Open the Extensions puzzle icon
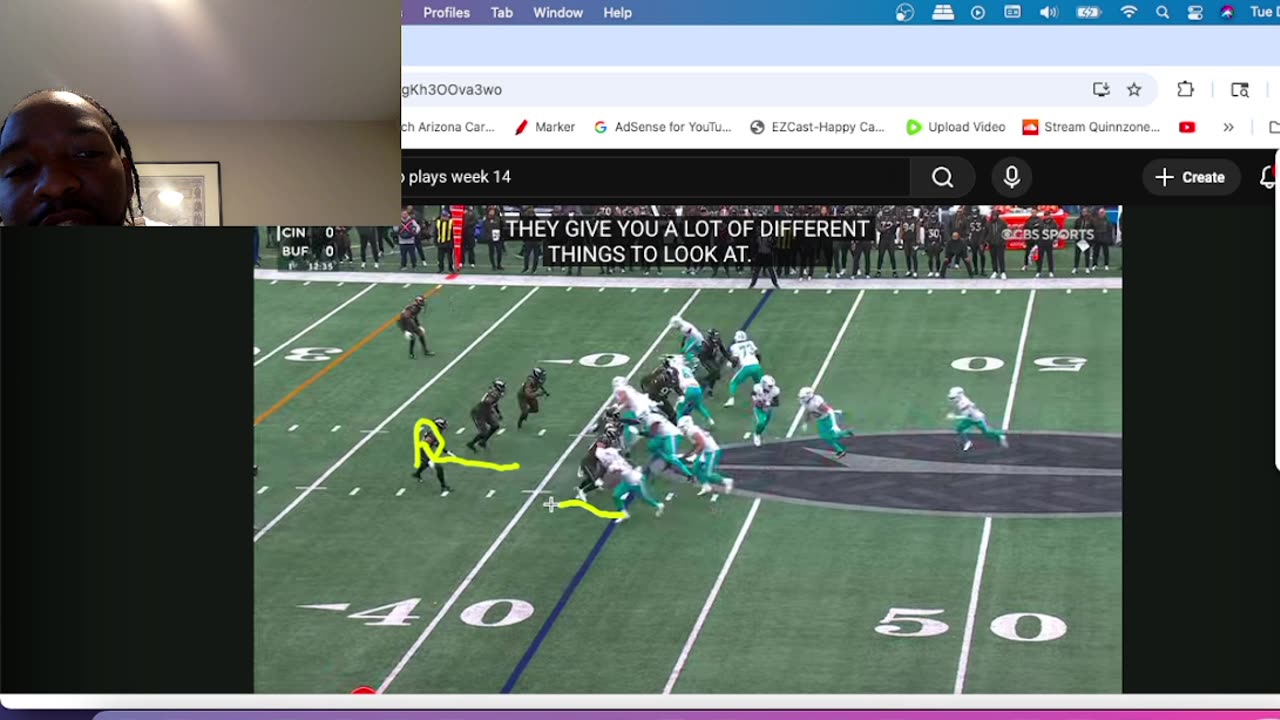Image resolution: width=1280 pixels, height=720 pixels. click(x=1185, y=90)
